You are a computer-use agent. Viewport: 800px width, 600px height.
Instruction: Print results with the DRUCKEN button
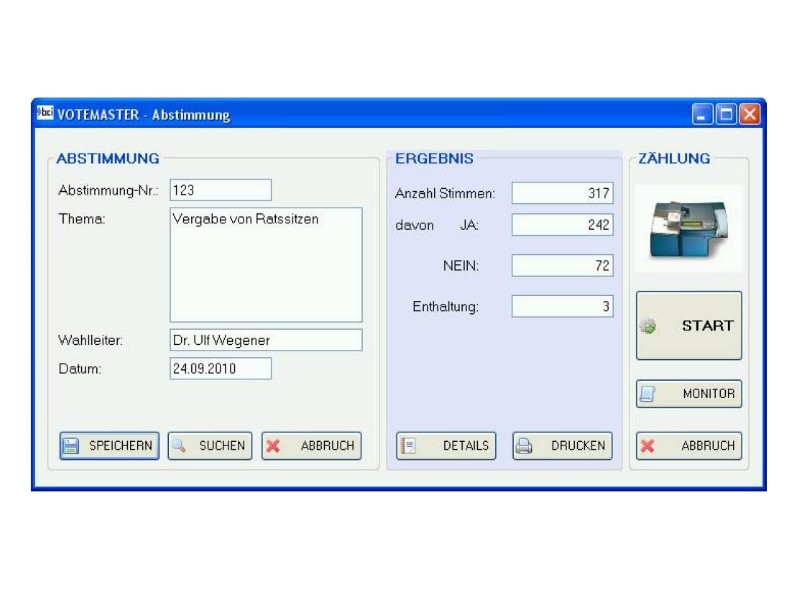click(562, 446)
